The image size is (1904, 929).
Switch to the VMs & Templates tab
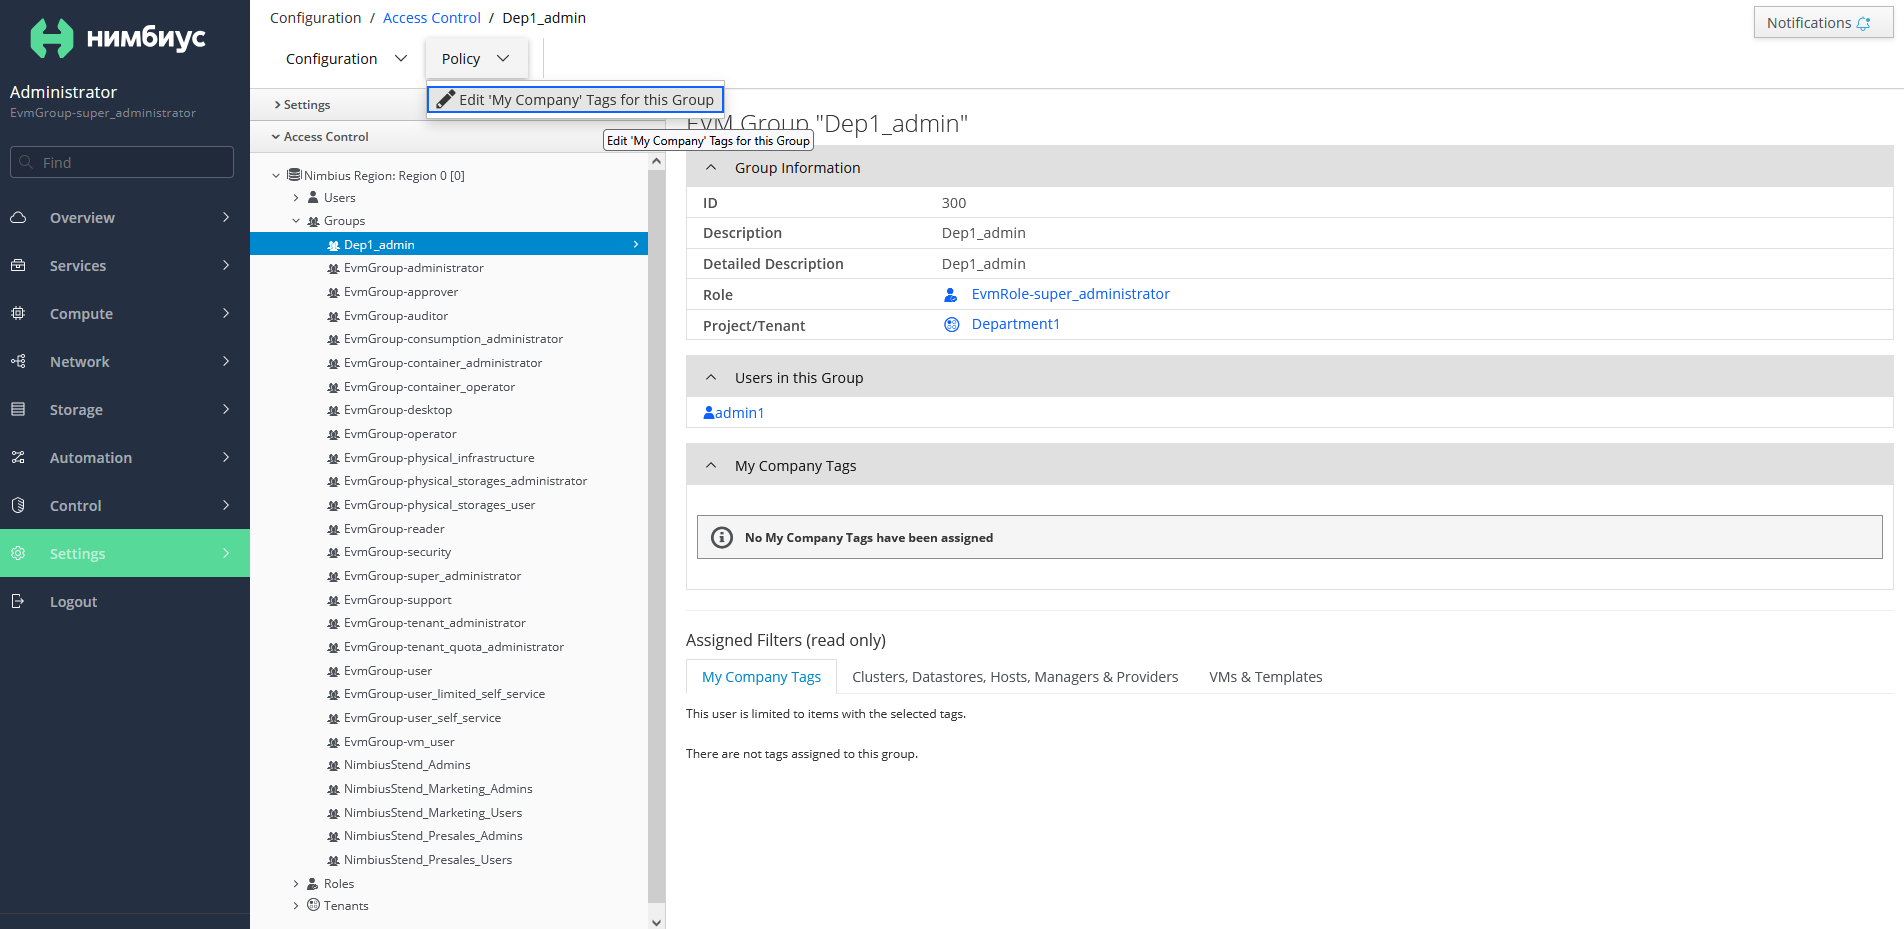click(x=1265, y=677)
